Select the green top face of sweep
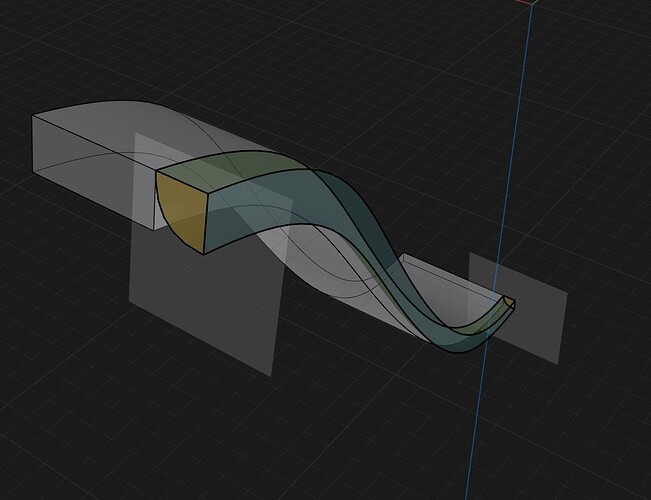Viewport: 651px width, 500px height. click(x=237, y=166)
